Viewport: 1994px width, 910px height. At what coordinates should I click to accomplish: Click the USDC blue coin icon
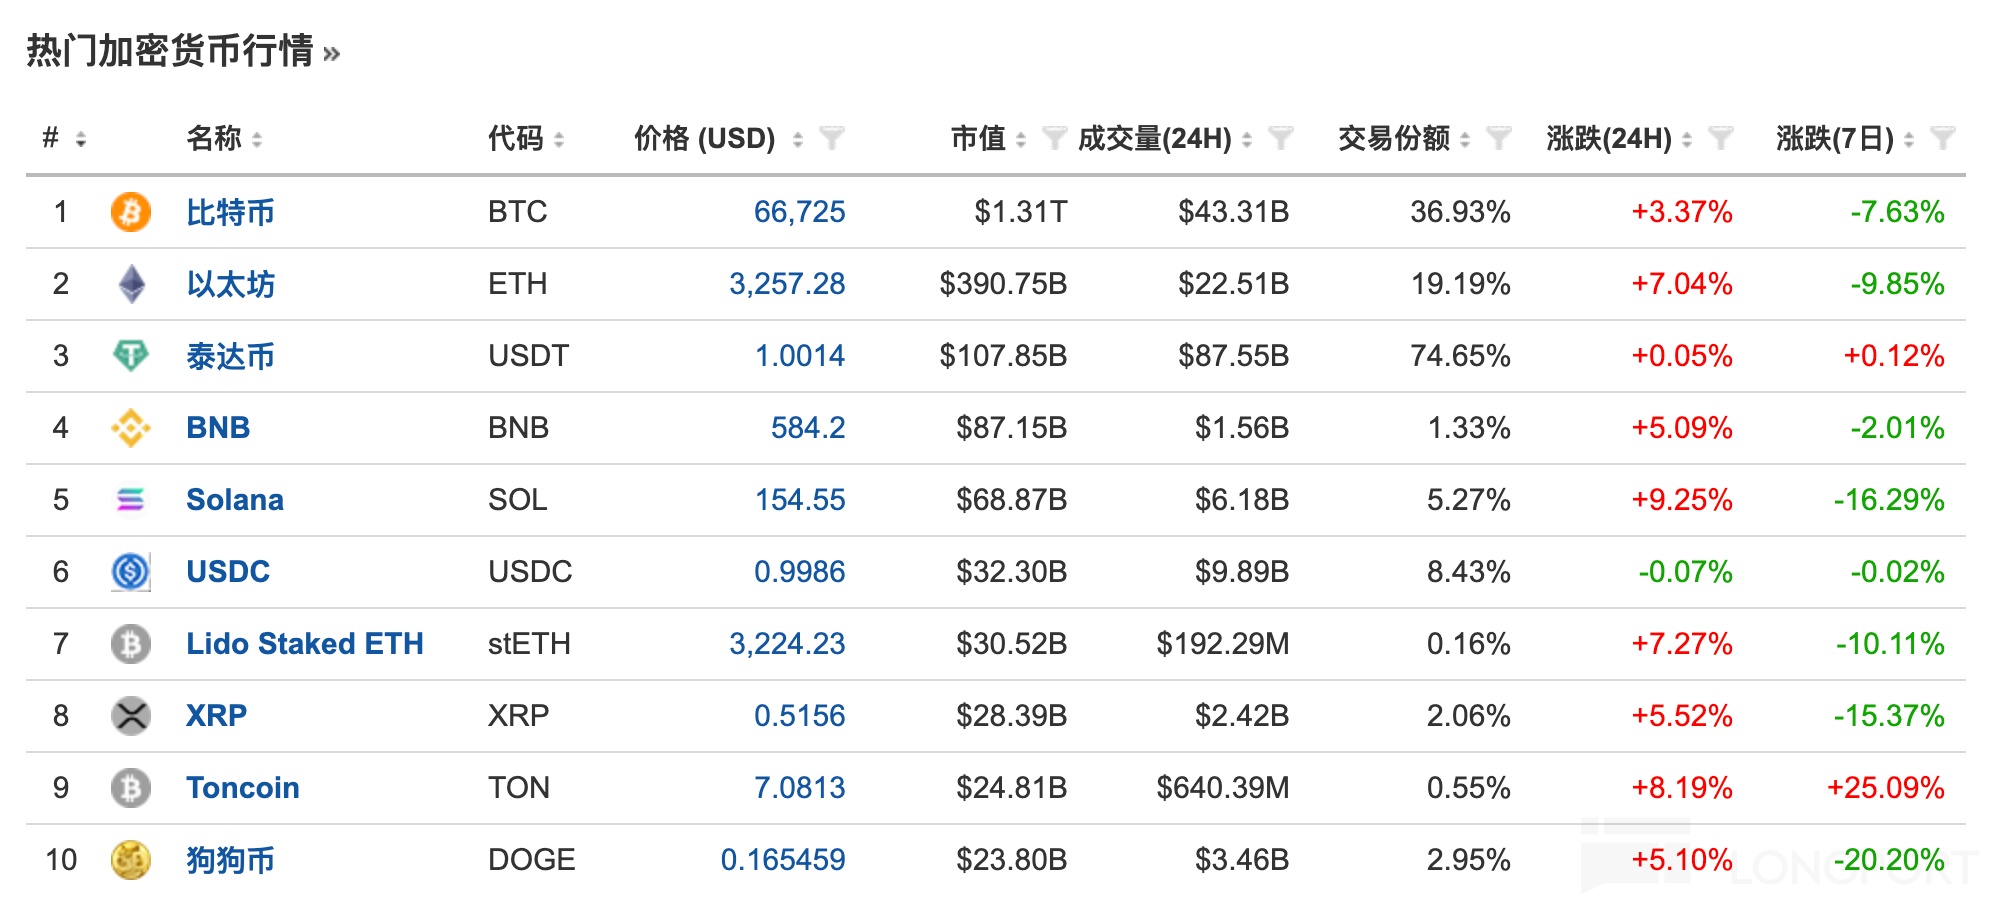[130, 572]
